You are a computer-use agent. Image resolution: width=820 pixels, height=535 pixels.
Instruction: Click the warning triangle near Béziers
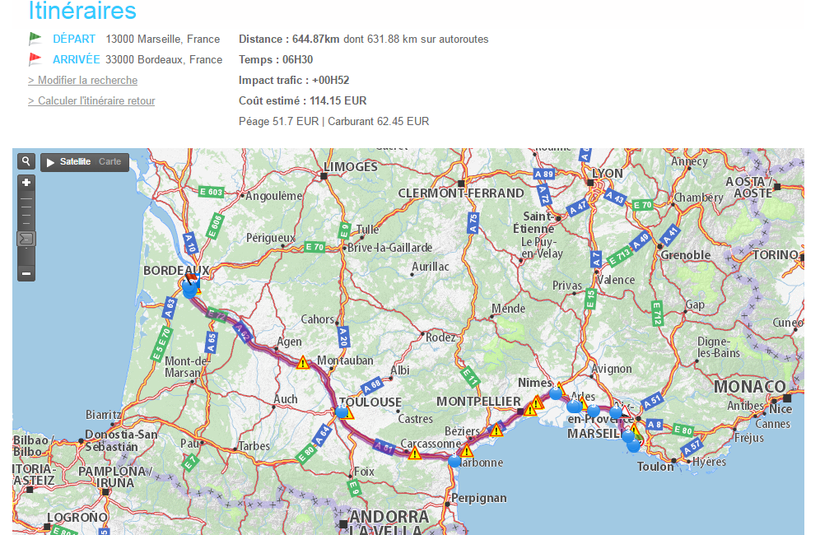click(x=496, y=430)
